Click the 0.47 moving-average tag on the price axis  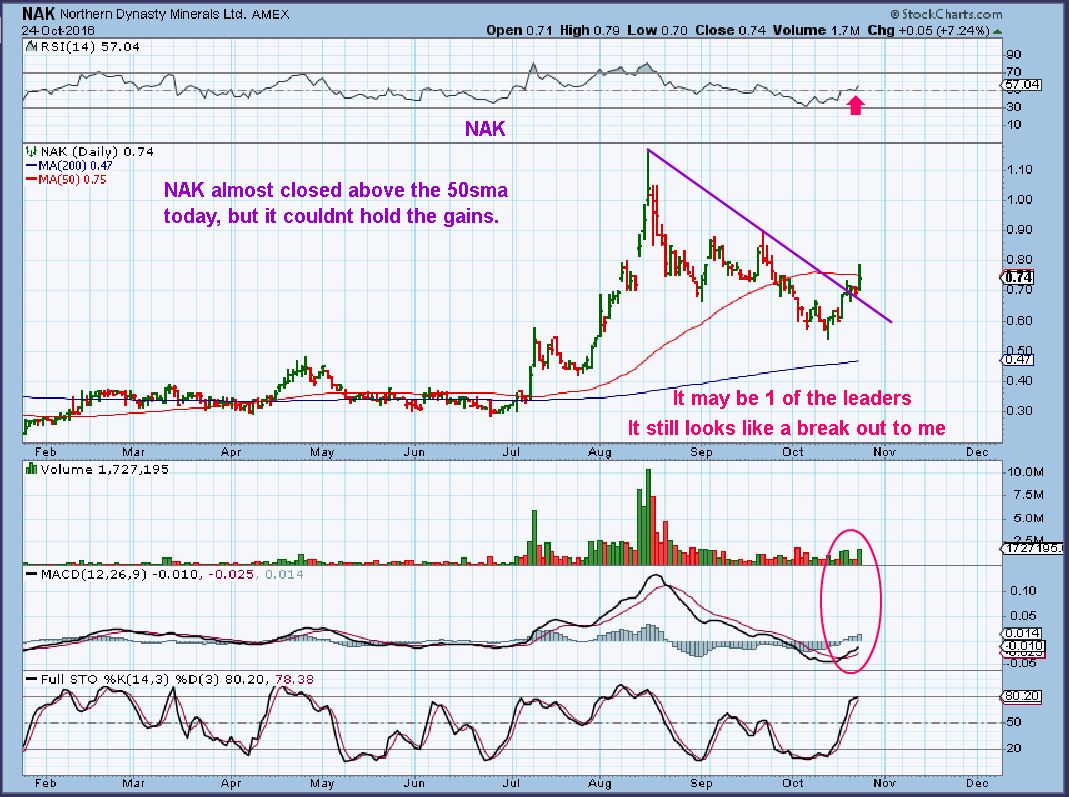[1019, 359]
